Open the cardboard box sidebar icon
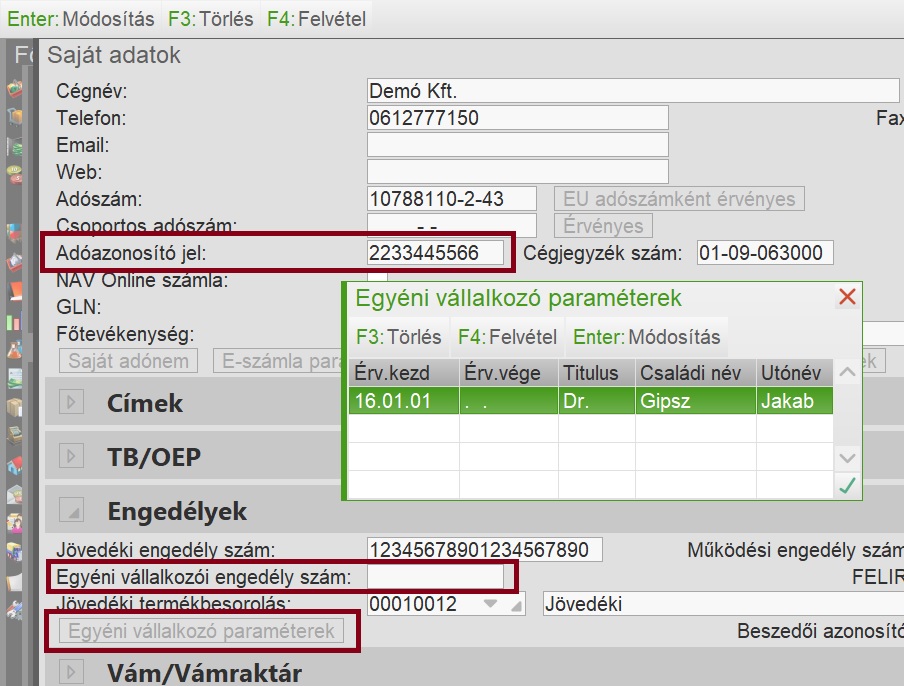The image size is (904, 686). (x=14, y=407)
